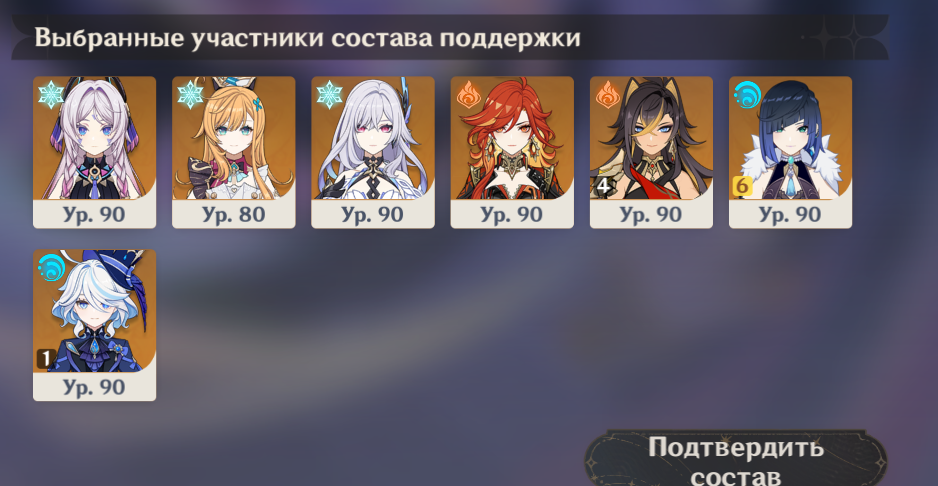Click the Cryo icon on the silver-haired red-eyed character
The width and height of the screenshot is (938, 486).
(x=330, y=95)
